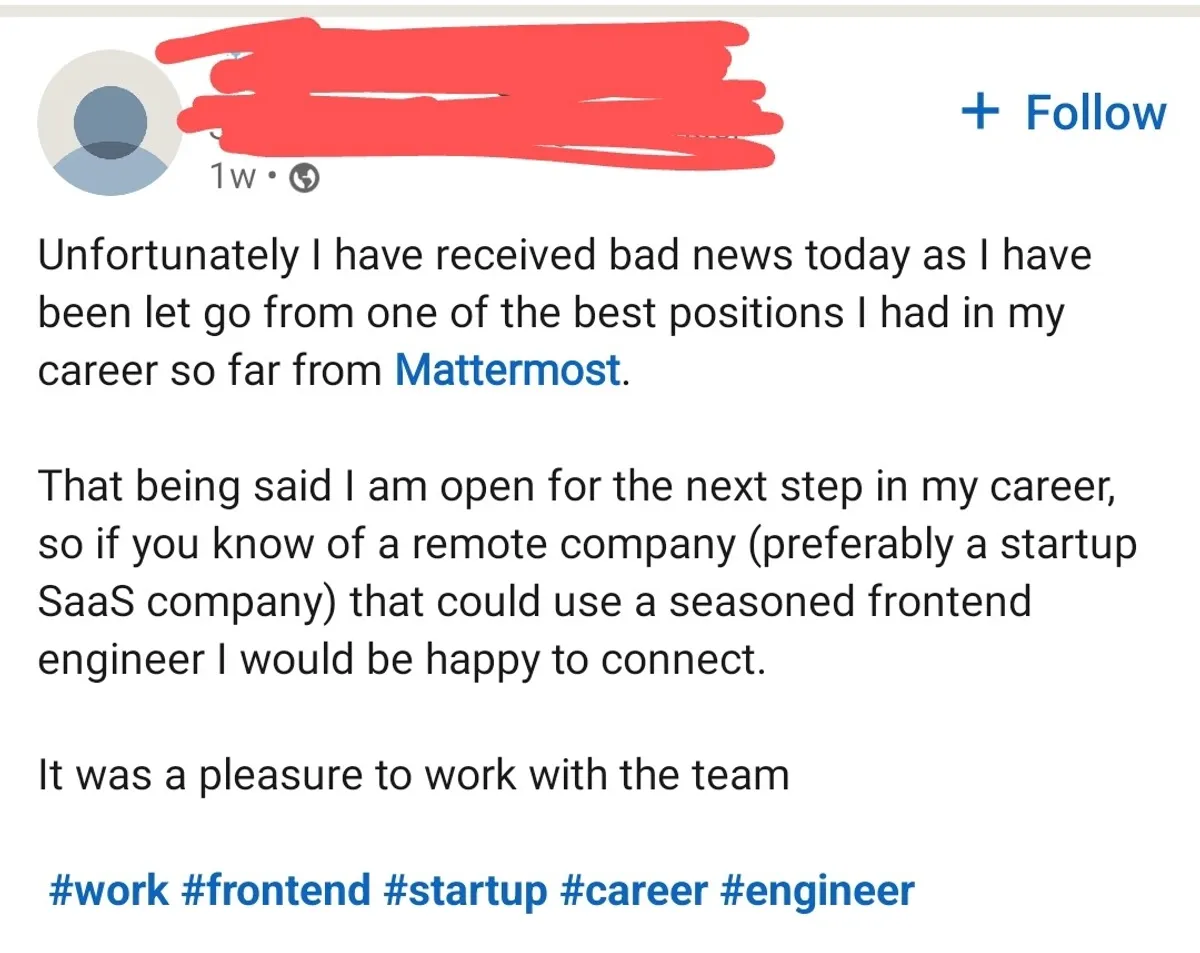The width and height of the screenshot is (1200, 953).
Task: Click the 'been let go from' text line
Action: click(x=551, y=314)
